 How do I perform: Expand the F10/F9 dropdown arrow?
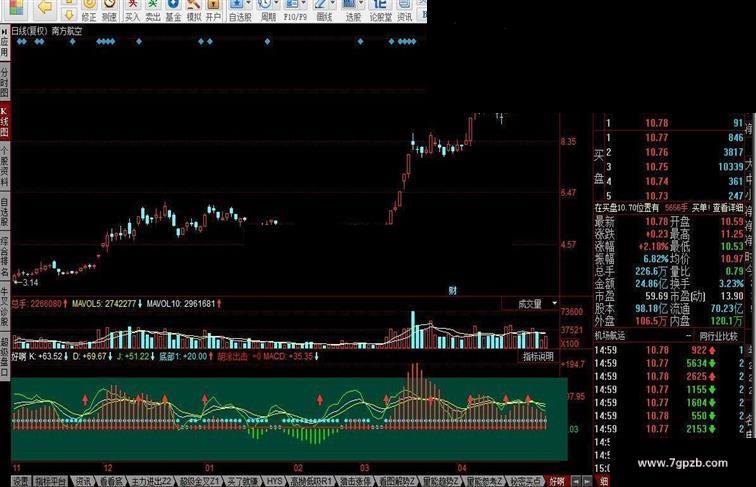[x=303, y=4]
